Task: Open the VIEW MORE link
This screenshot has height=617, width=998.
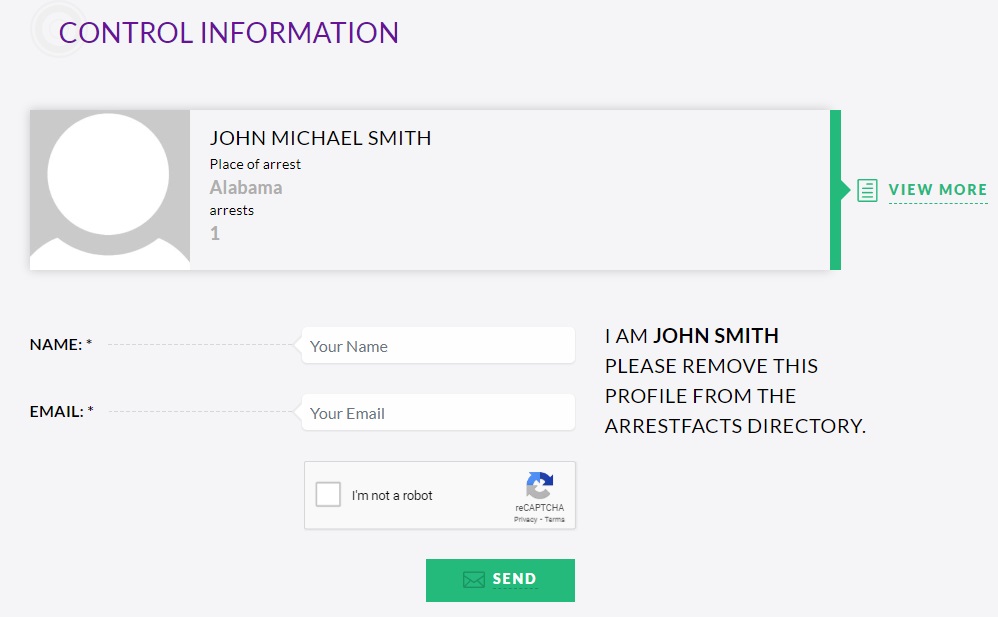Action: [937, 189]
